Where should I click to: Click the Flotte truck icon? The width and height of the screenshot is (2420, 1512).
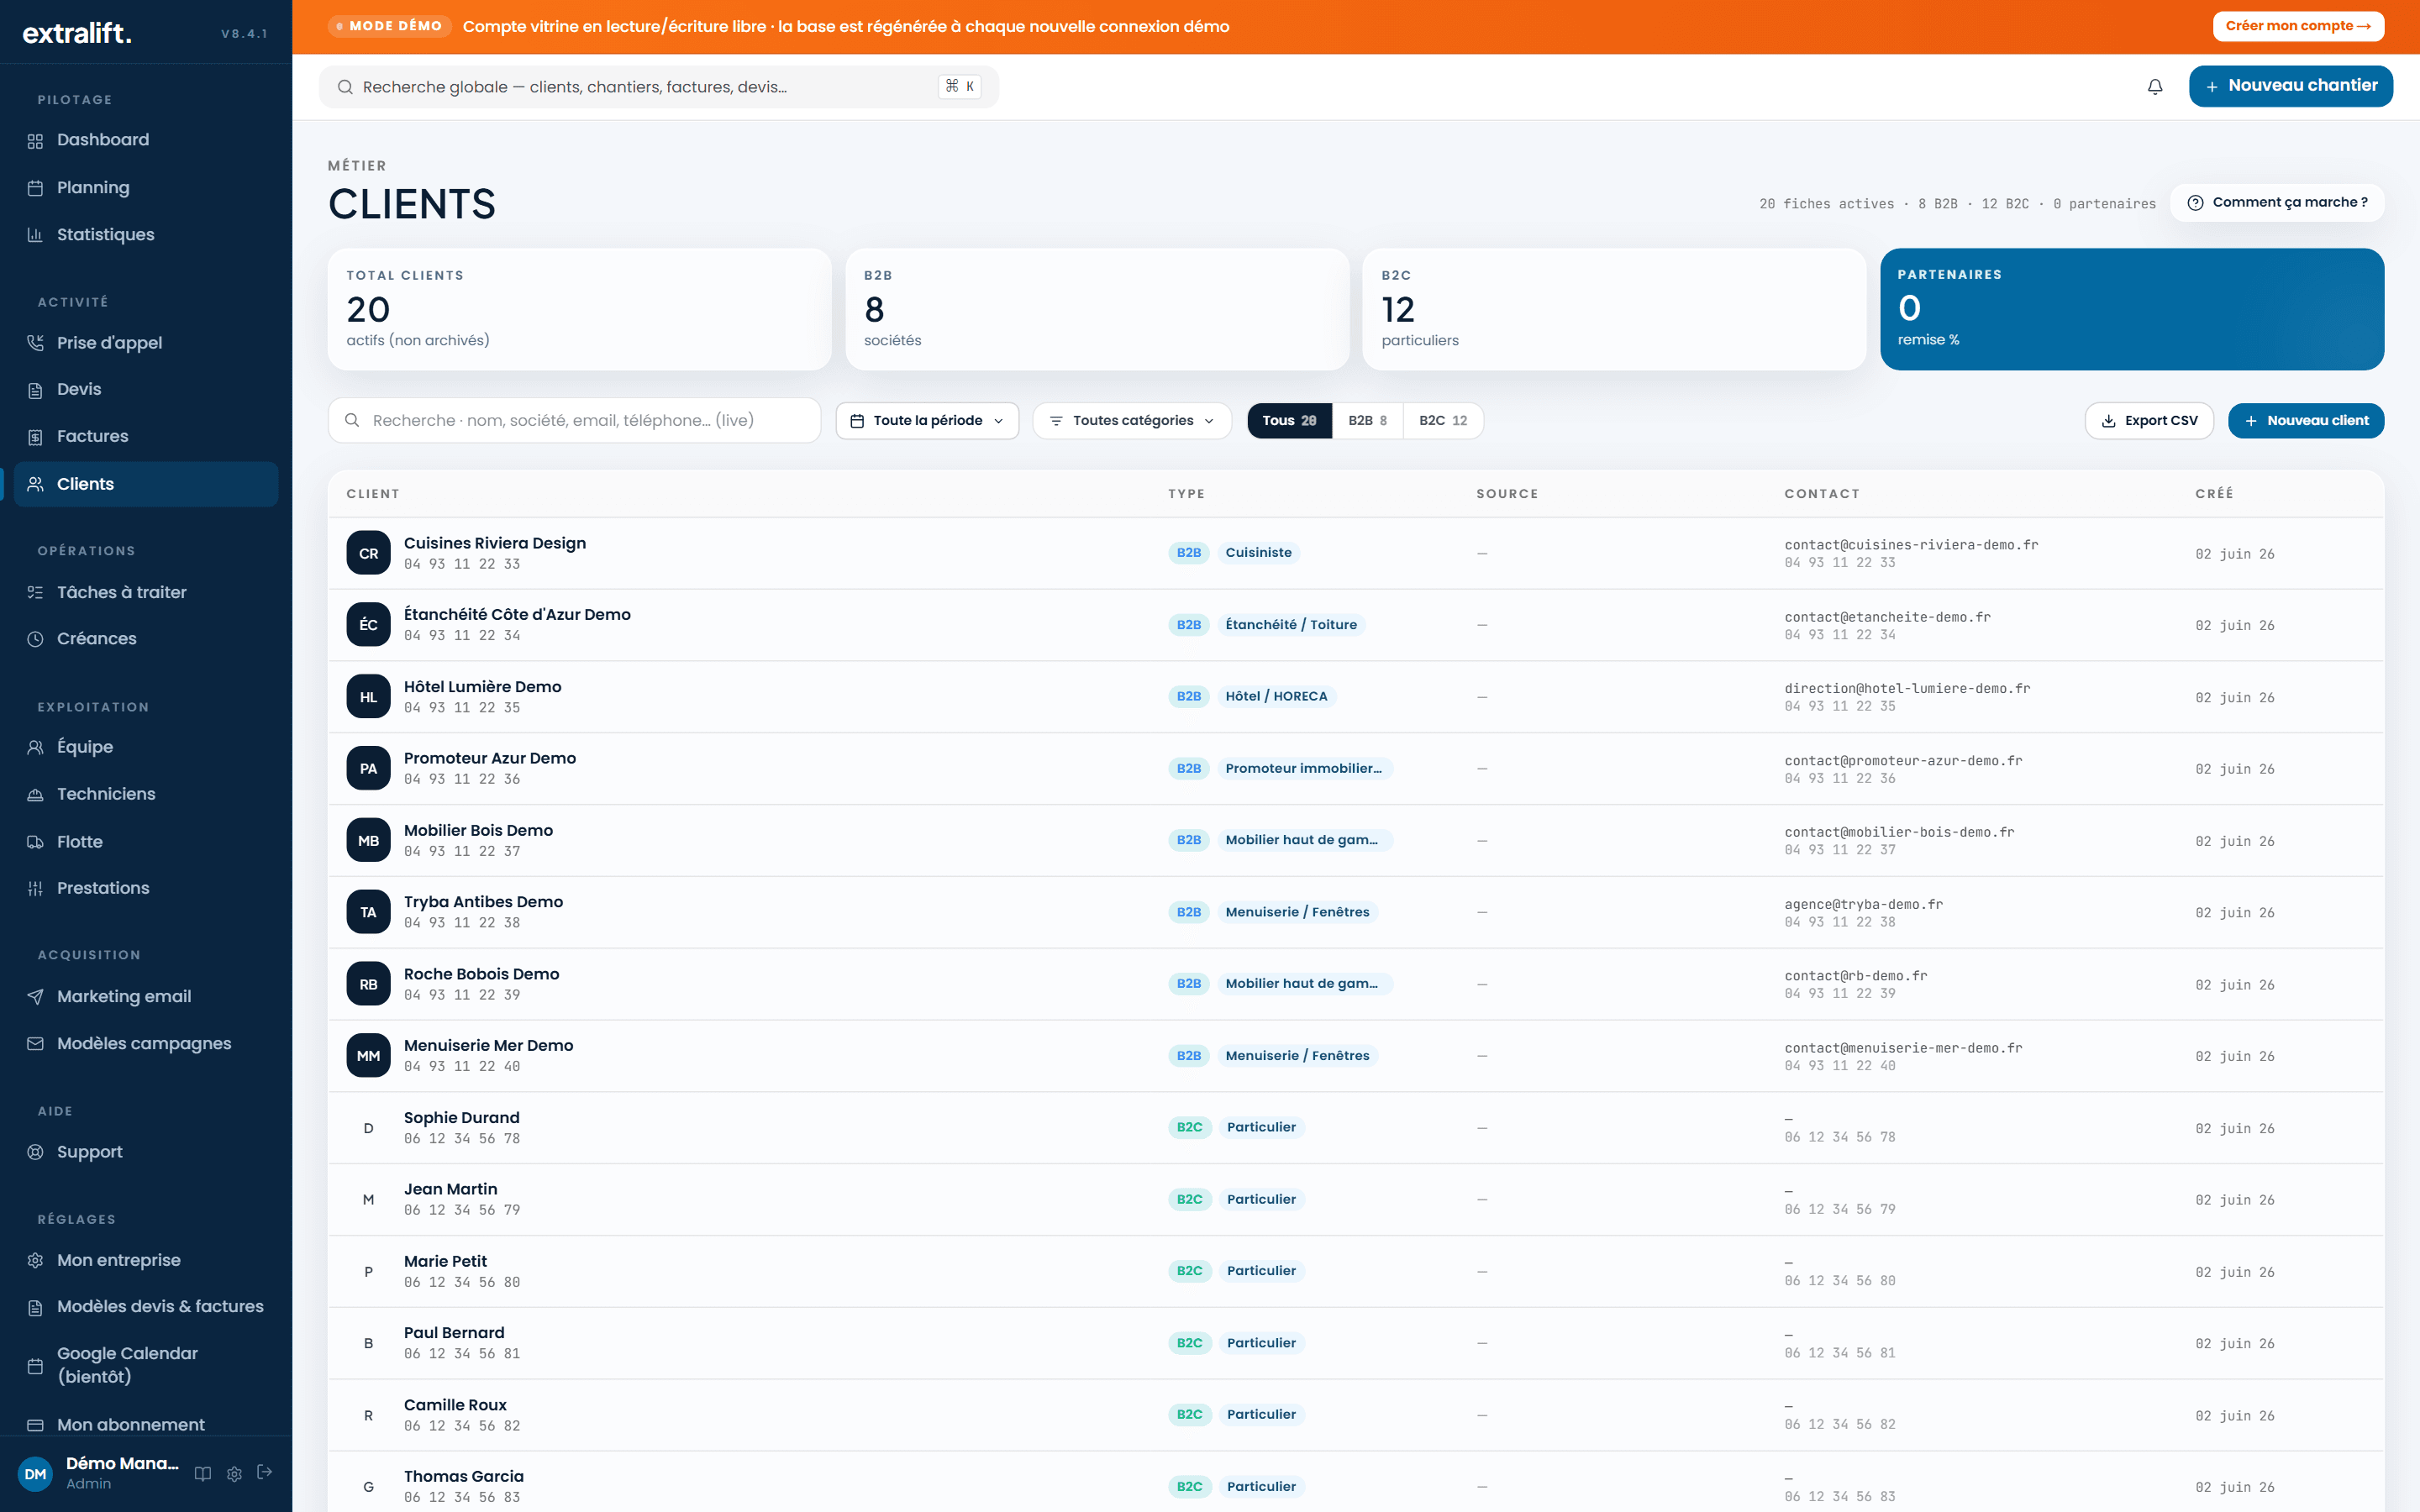point(35,842)
